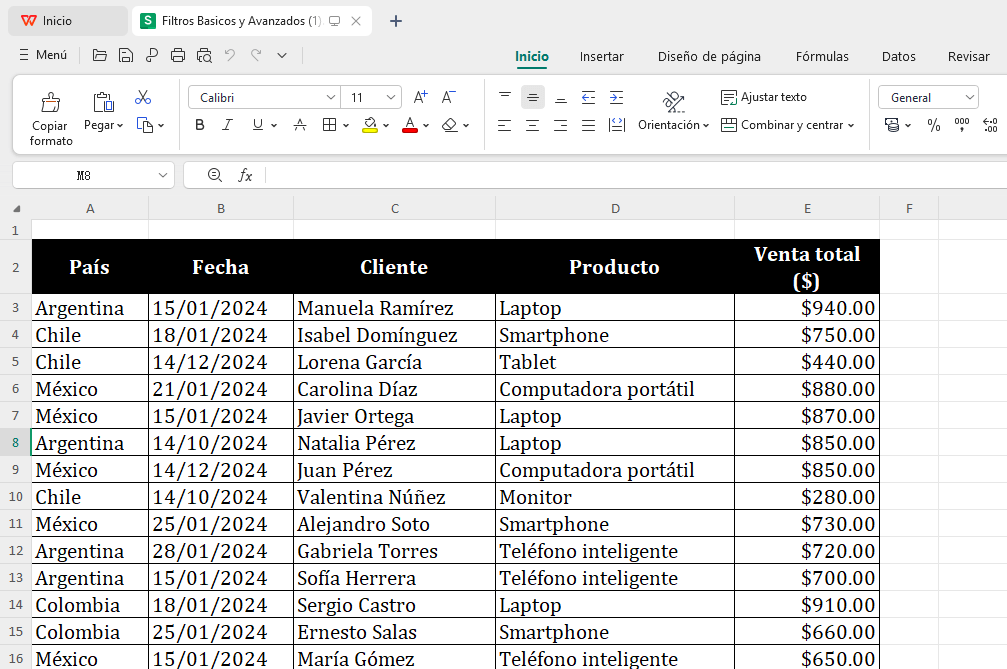Click the zoom magnifier beside fx
Screen dimensions: 1007x669
click(215, 175)
